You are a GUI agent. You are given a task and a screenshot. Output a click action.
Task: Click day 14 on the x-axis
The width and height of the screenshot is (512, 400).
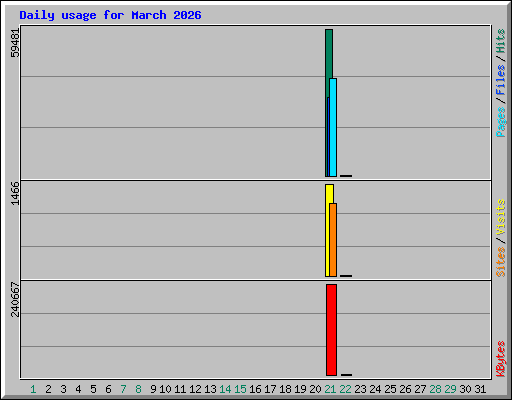click(225, 389)
